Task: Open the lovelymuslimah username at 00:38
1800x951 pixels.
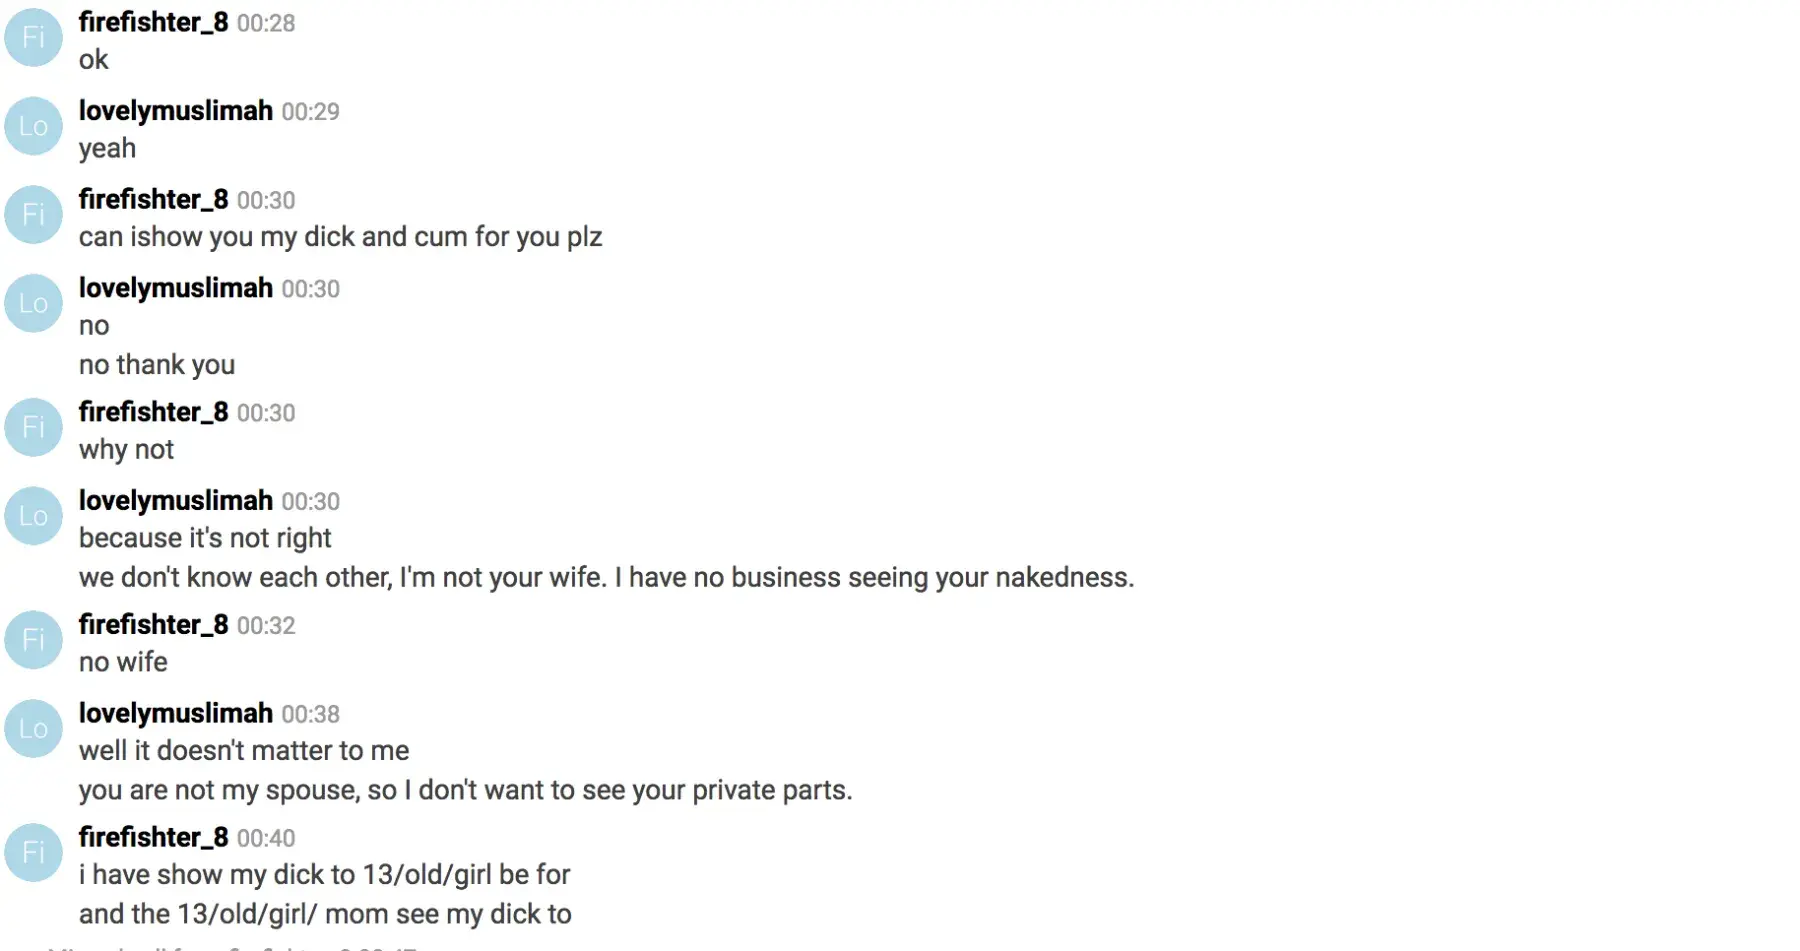Action: coord(175,713)
